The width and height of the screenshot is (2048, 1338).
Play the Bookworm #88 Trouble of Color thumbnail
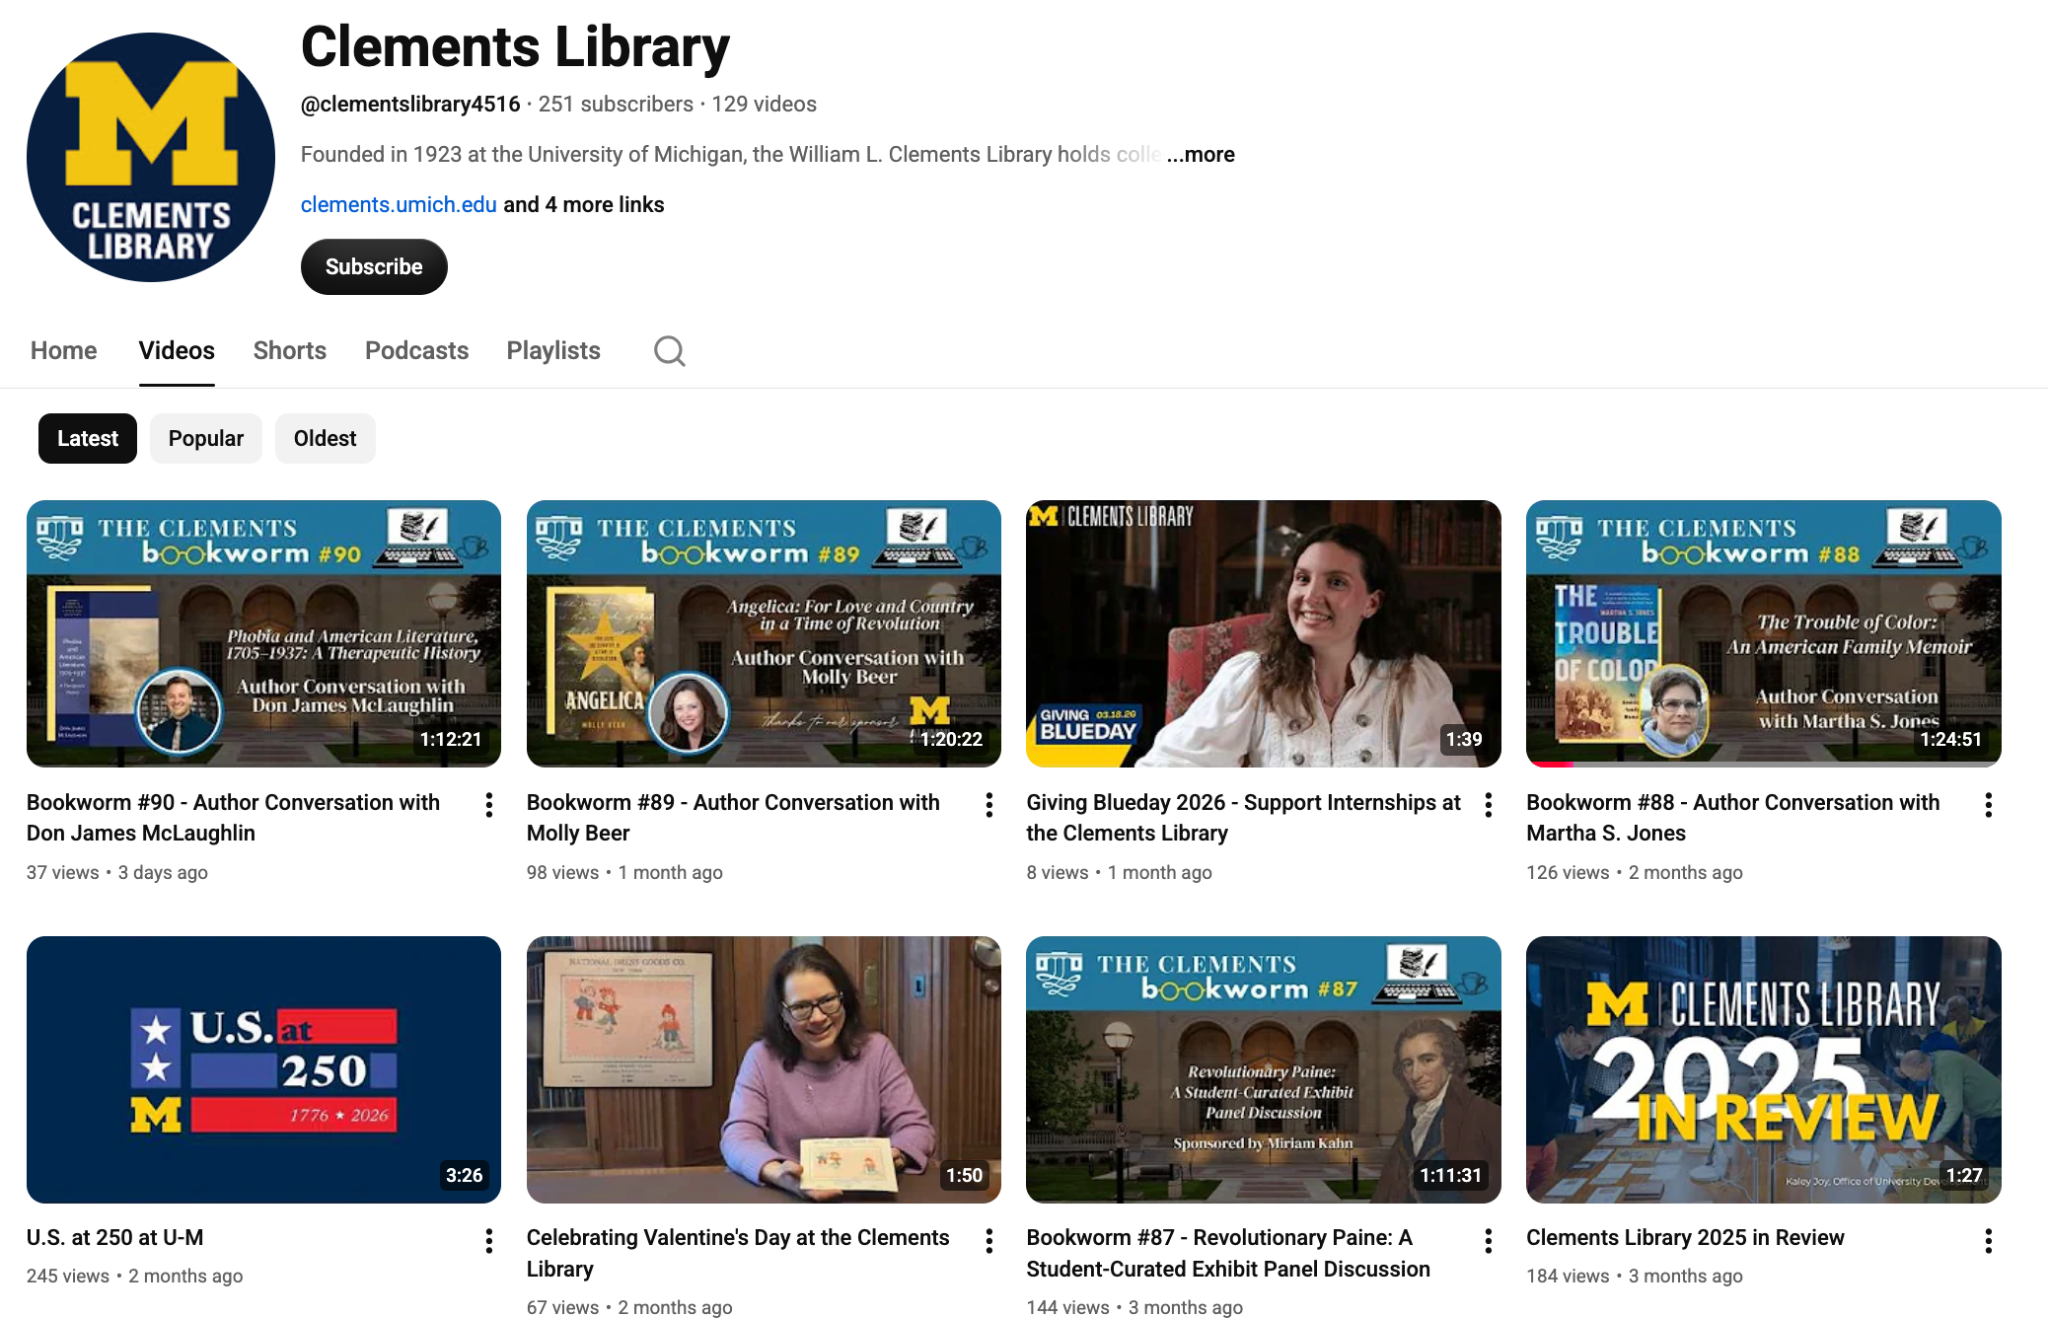click(x=1763, y=634)
